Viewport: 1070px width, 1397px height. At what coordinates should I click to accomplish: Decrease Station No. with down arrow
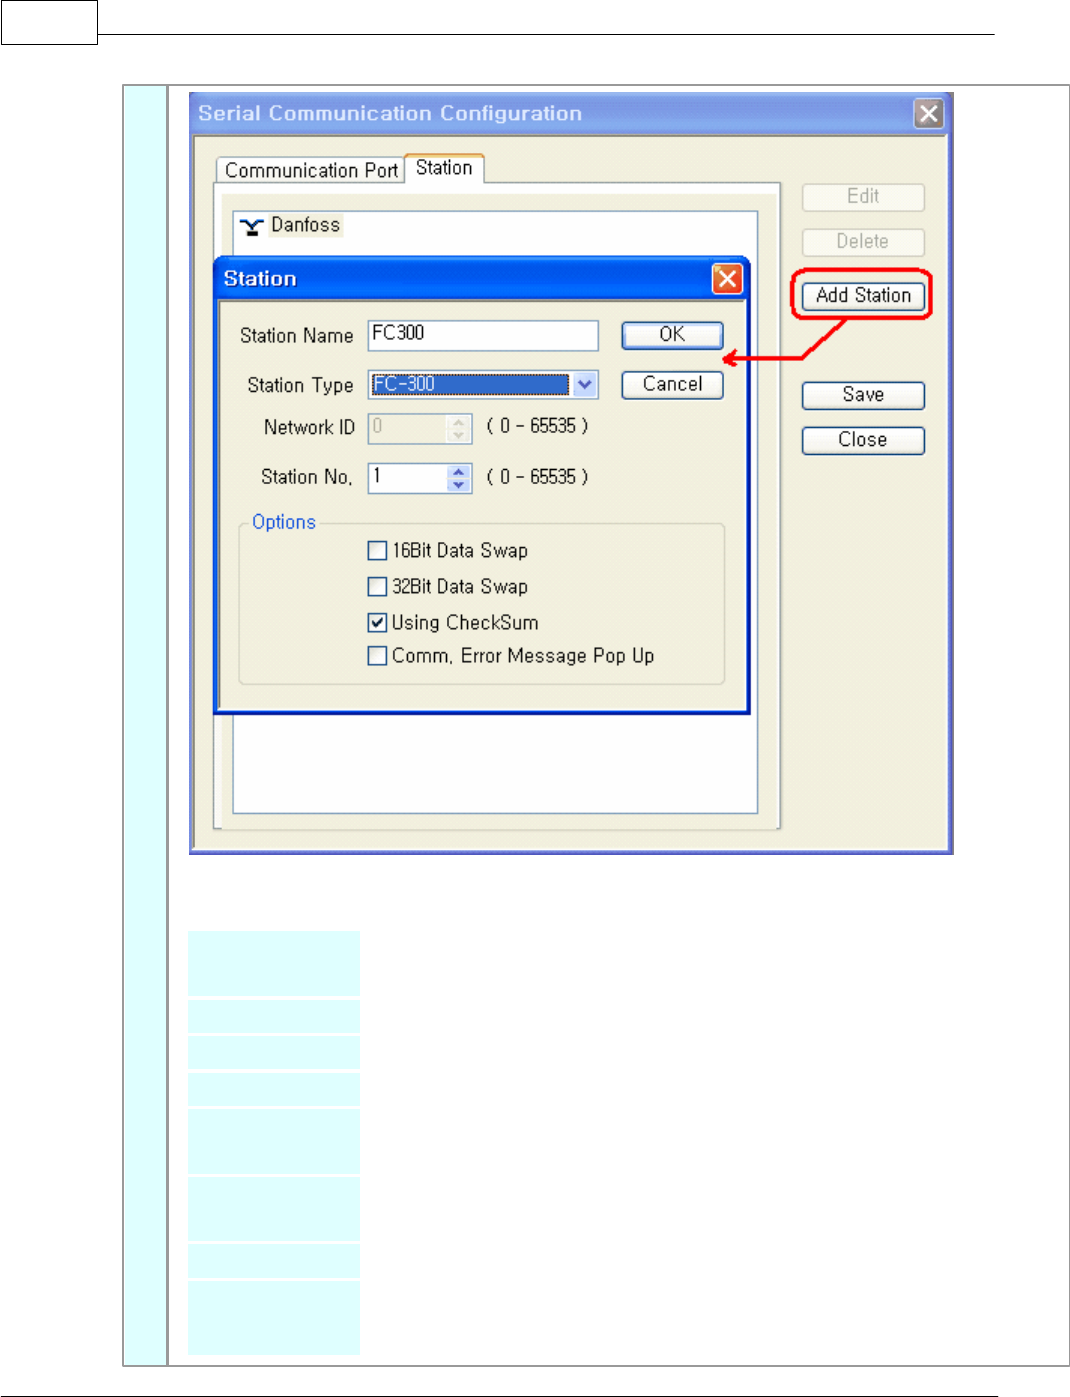coord(459,485)
